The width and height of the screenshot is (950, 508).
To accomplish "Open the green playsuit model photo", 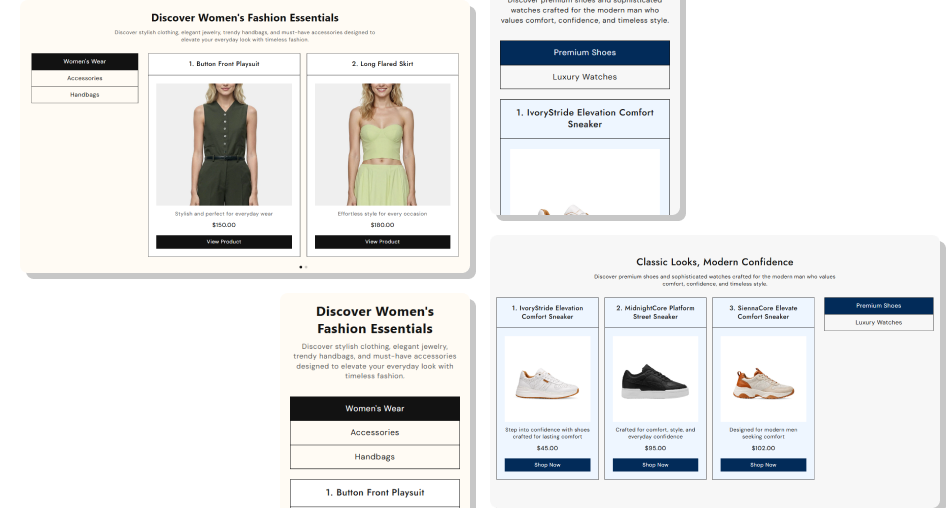I will tap(224, 144).
